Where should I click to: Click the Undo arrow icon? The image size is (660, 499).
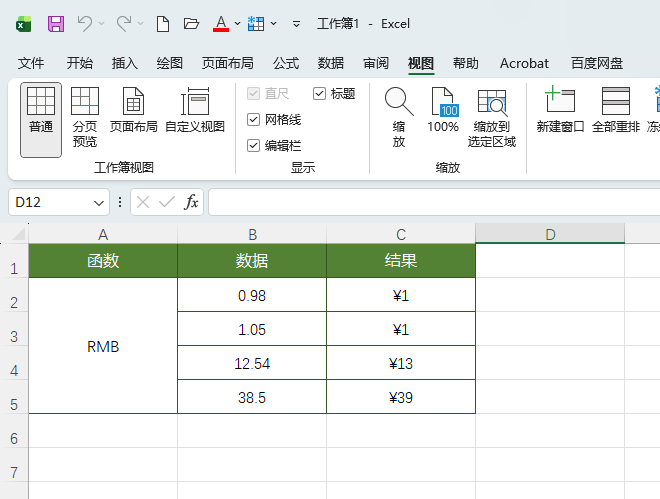(85, 24)
